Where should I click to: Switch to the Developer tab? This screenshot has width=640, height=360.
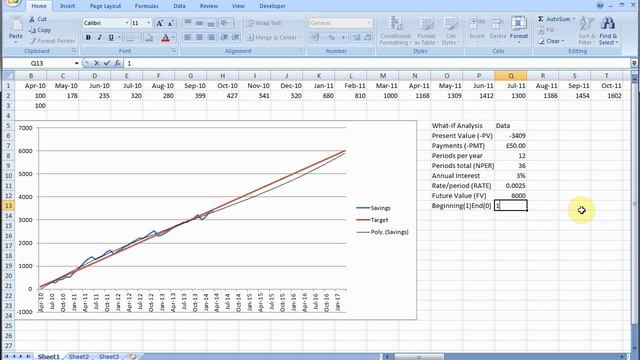pos(273,6)
